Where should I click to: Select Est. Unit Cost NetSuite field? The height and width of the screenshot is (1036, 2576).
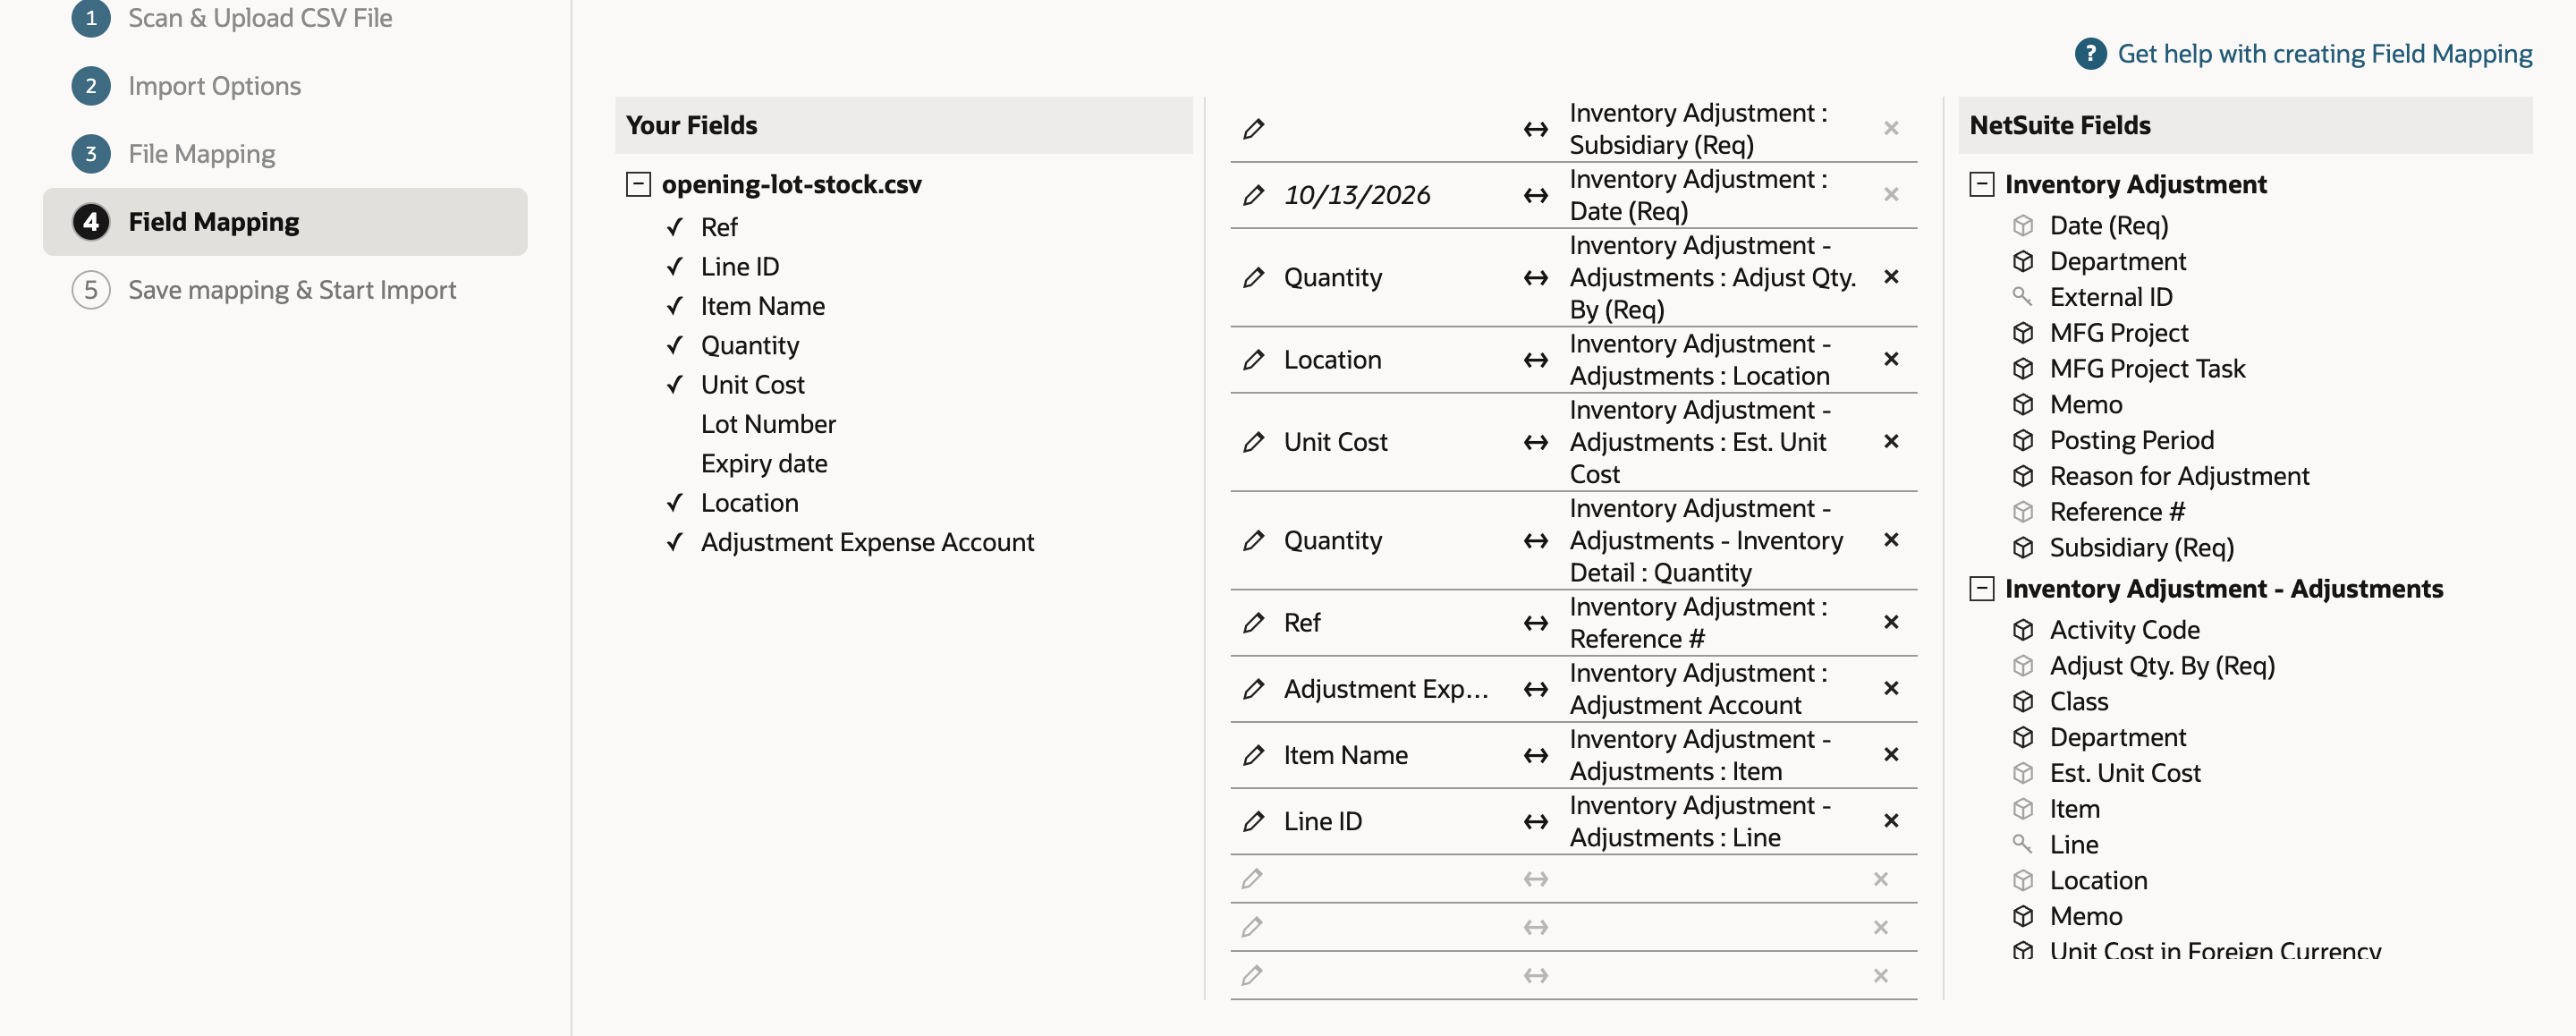pyautogui.click(x=2124, y=773)
